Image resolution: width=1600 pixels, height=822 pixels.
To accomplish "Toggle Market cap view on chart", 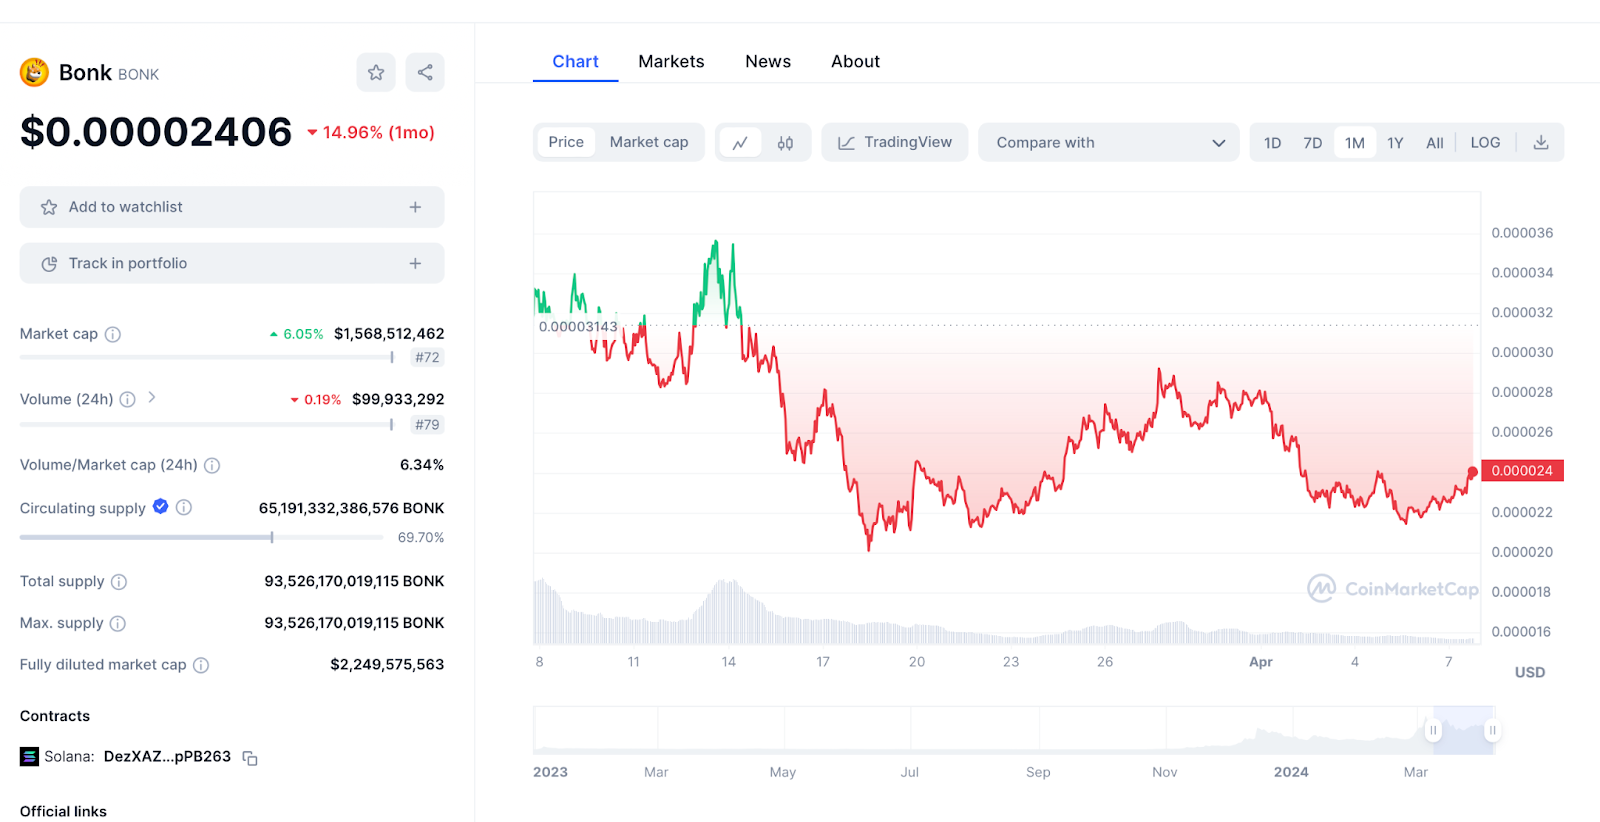I will (649, 142).
